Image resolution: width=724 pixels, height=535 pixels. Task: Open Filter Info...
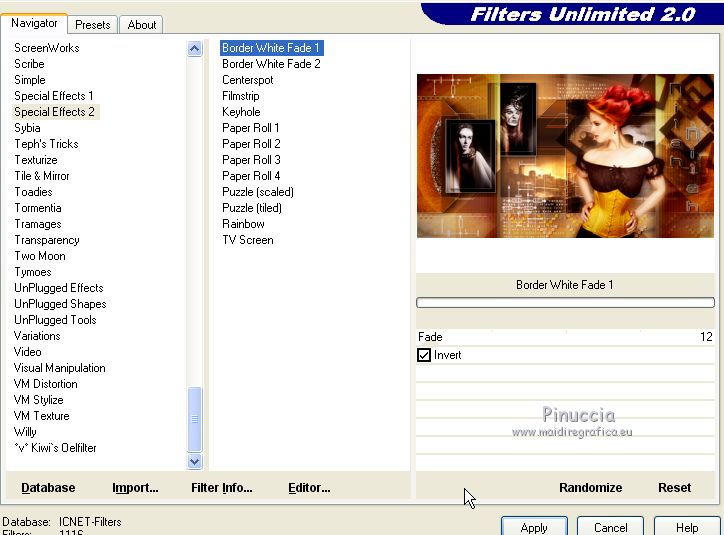[222, 487]
